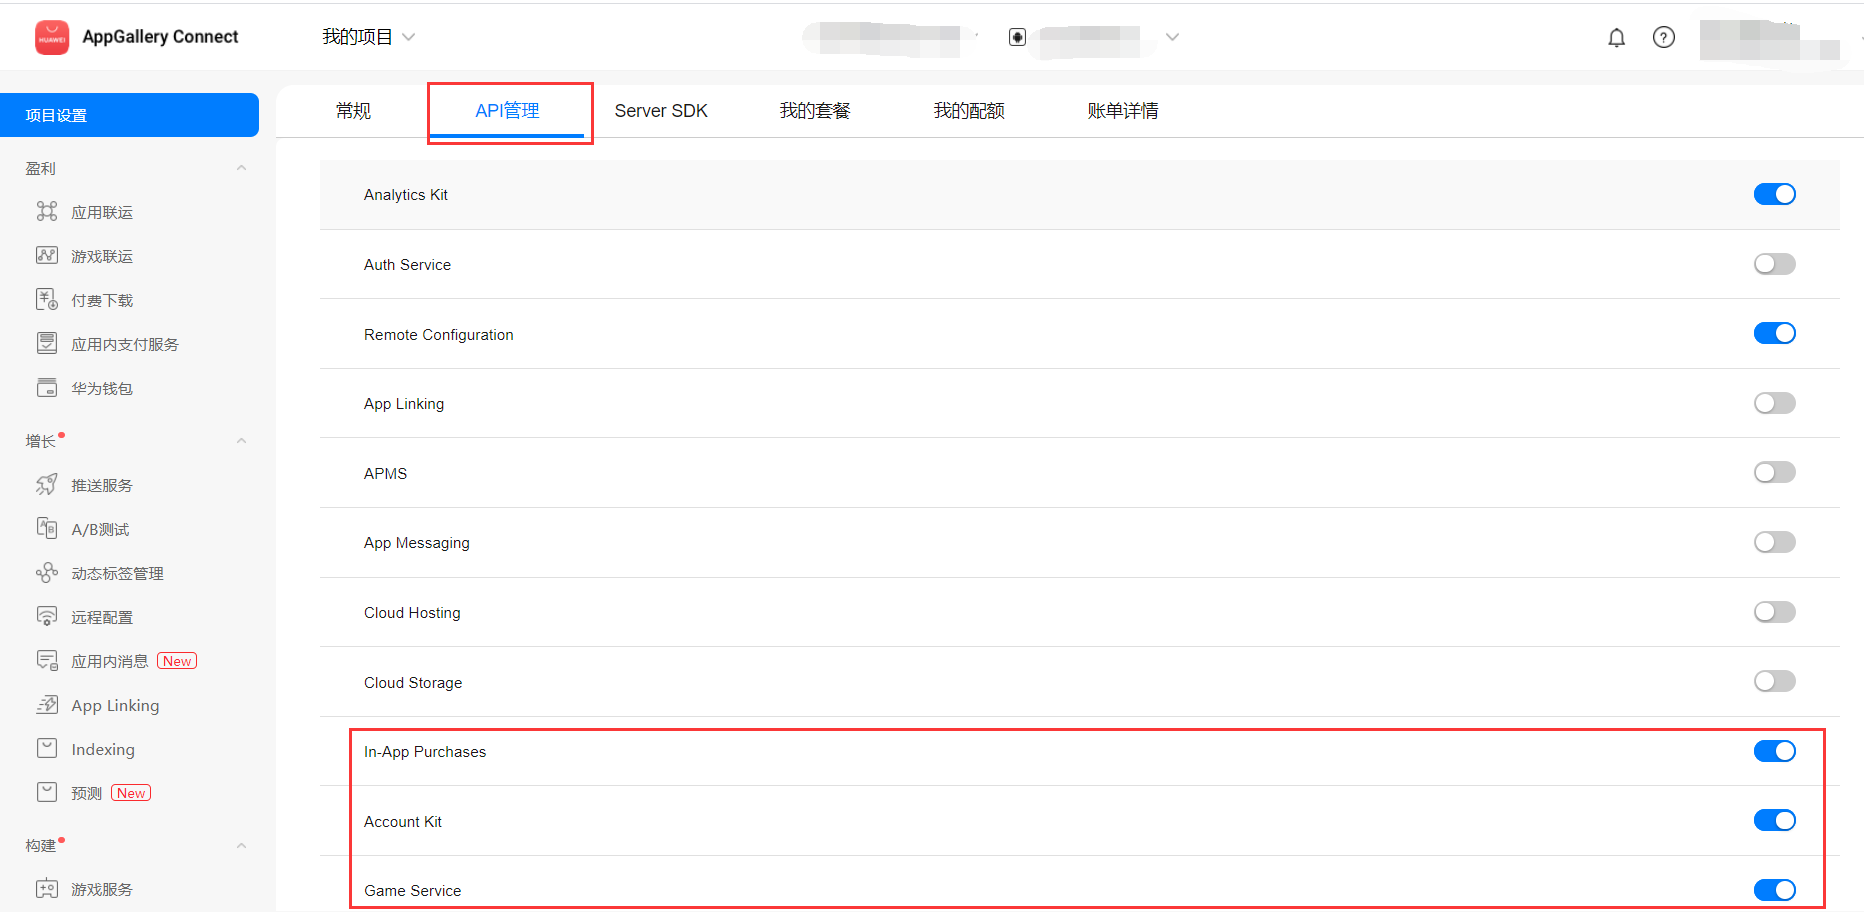Turn on the App Linking API switch
1864x912 pixels.
click(x=1774, y=403)
